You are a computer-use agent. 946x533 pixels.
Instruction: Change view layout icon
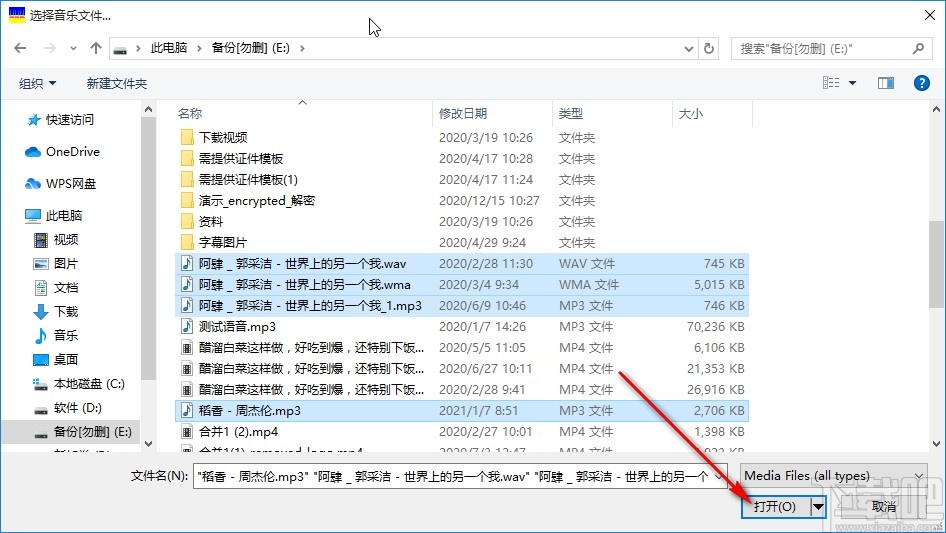(x=831, y=83)
